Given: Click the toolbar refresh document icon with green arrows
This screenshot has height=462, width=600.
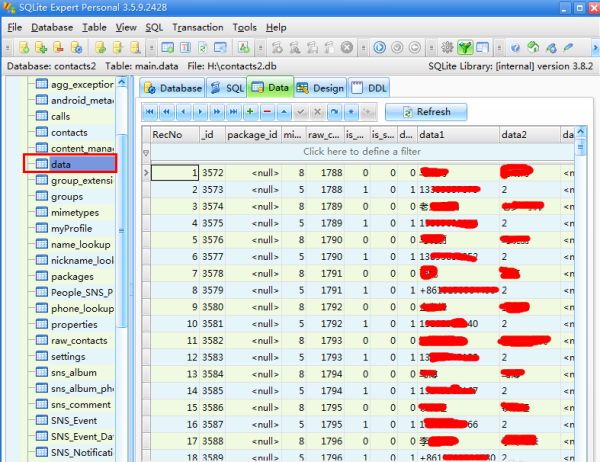Looking at the screenshot, I should pos(203,47).
